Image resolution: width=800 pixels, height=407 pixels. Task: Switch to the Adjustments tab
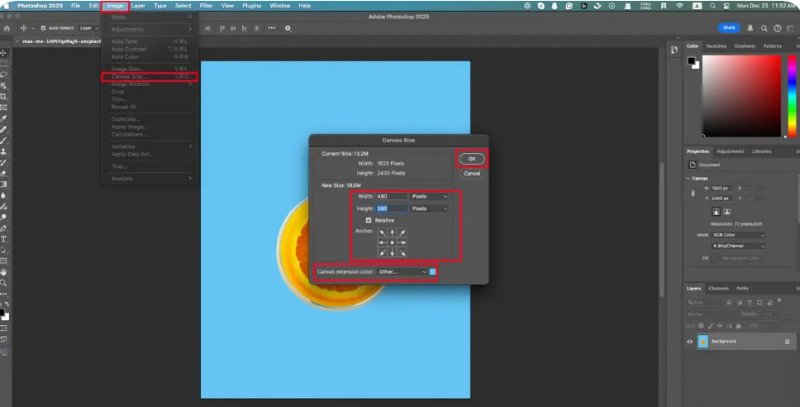pos(730,151)
